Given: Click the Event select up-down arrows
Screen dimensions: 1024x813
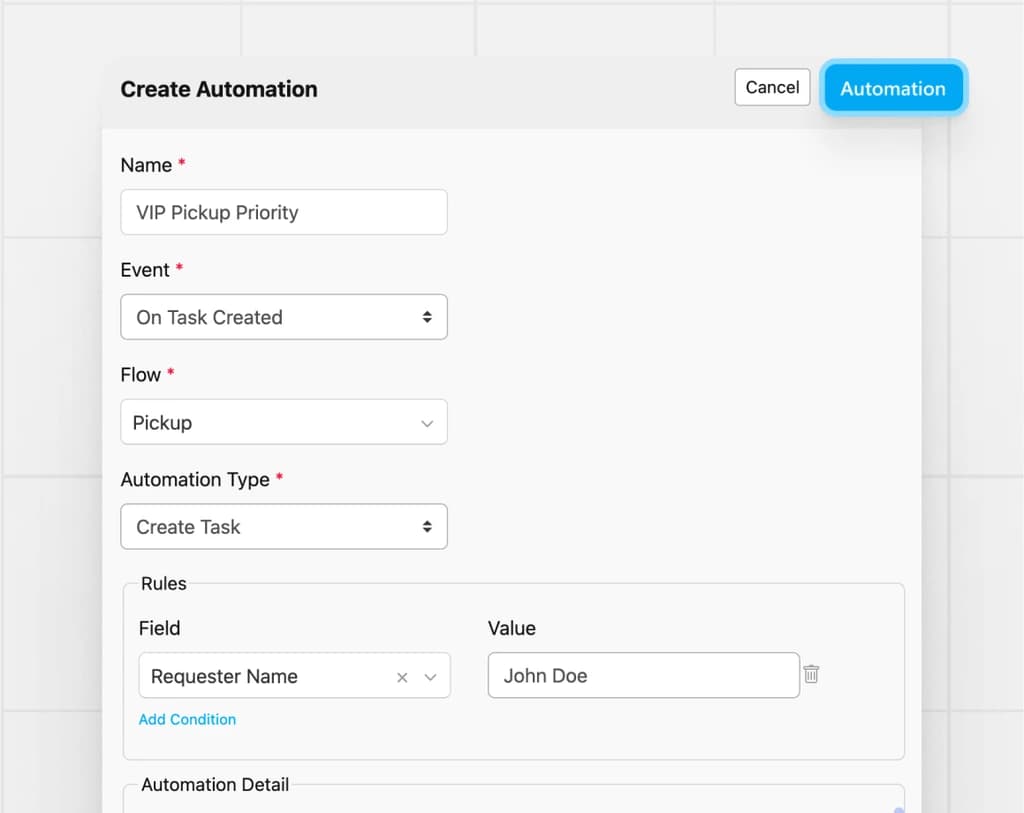Looking at the screenshot, I should pyautogui.click(x=427, y=317).
